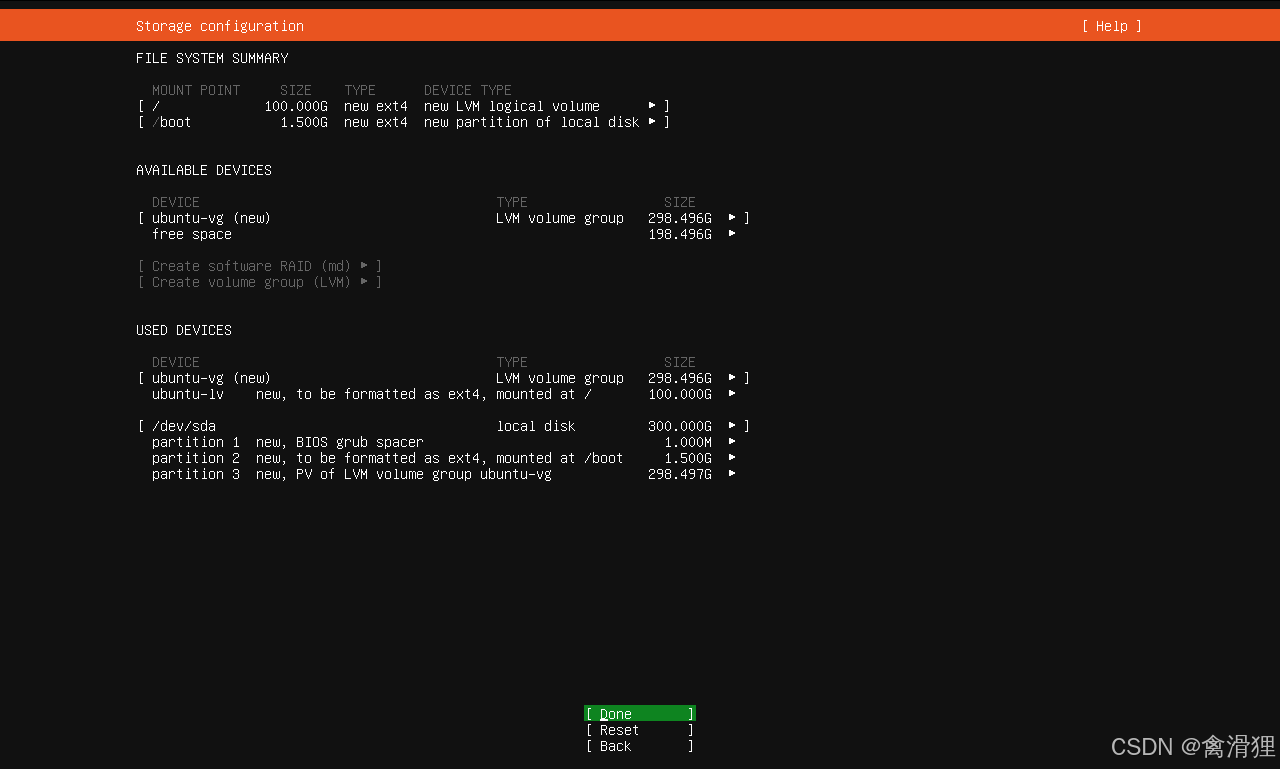Expand arrow for /boot mount point row

[652, 122]
